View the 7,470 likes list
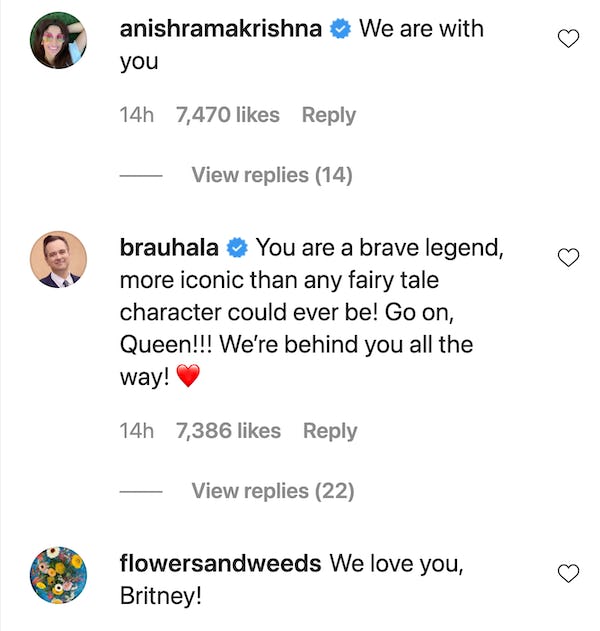This screenshot has height=631, width=600. click(227, 115)
